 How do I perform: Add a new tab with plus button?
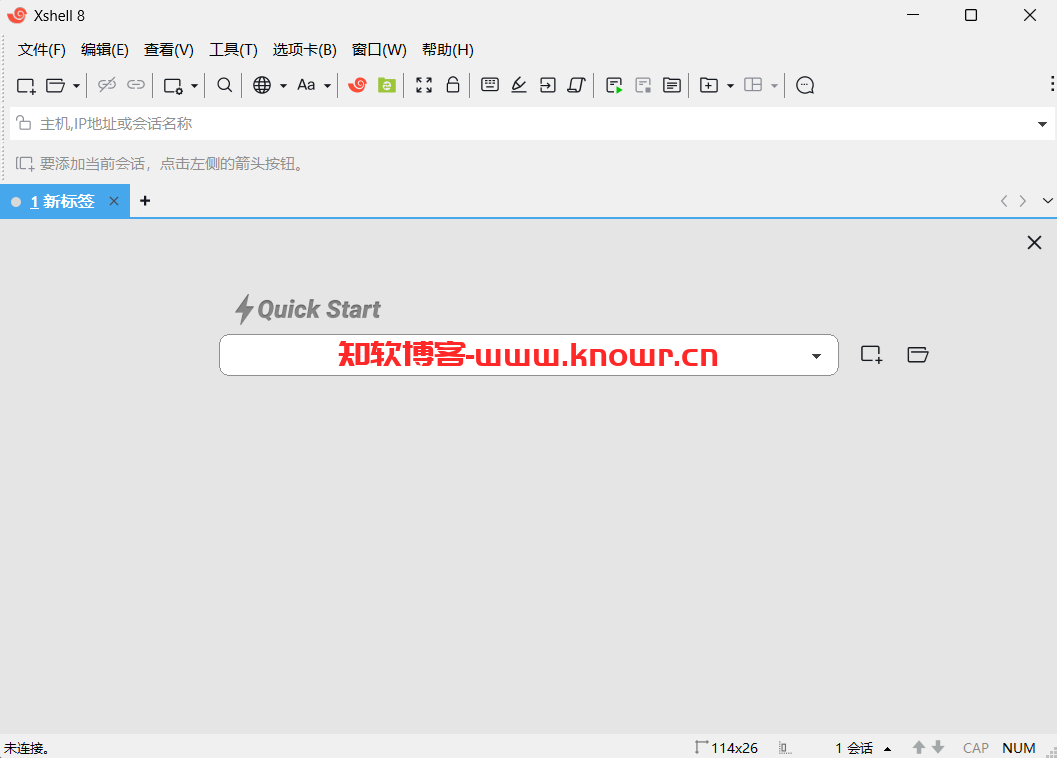[x=145, y=201]
